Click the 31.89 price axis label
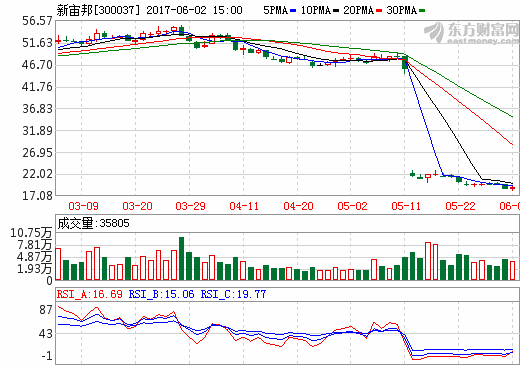Screen dimensions: 520x365 click(x=37, y=131)
